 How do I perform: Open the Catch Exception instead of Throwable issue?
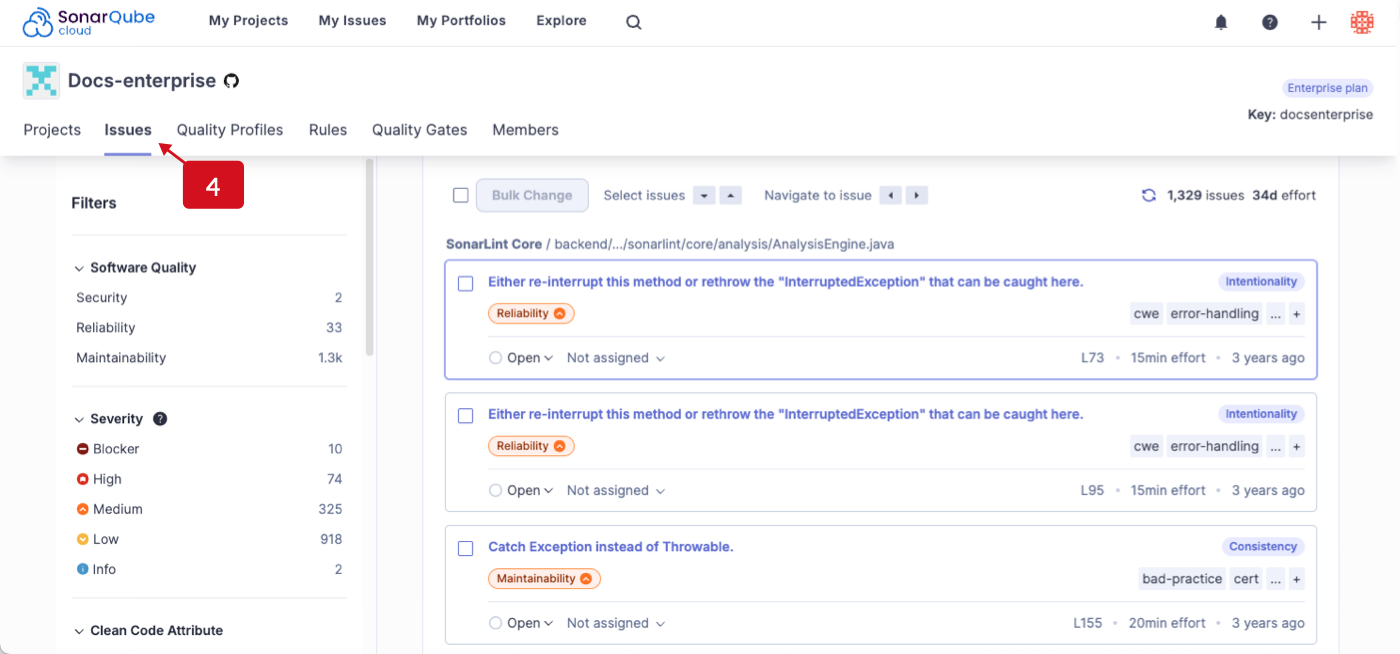[611, 546]
